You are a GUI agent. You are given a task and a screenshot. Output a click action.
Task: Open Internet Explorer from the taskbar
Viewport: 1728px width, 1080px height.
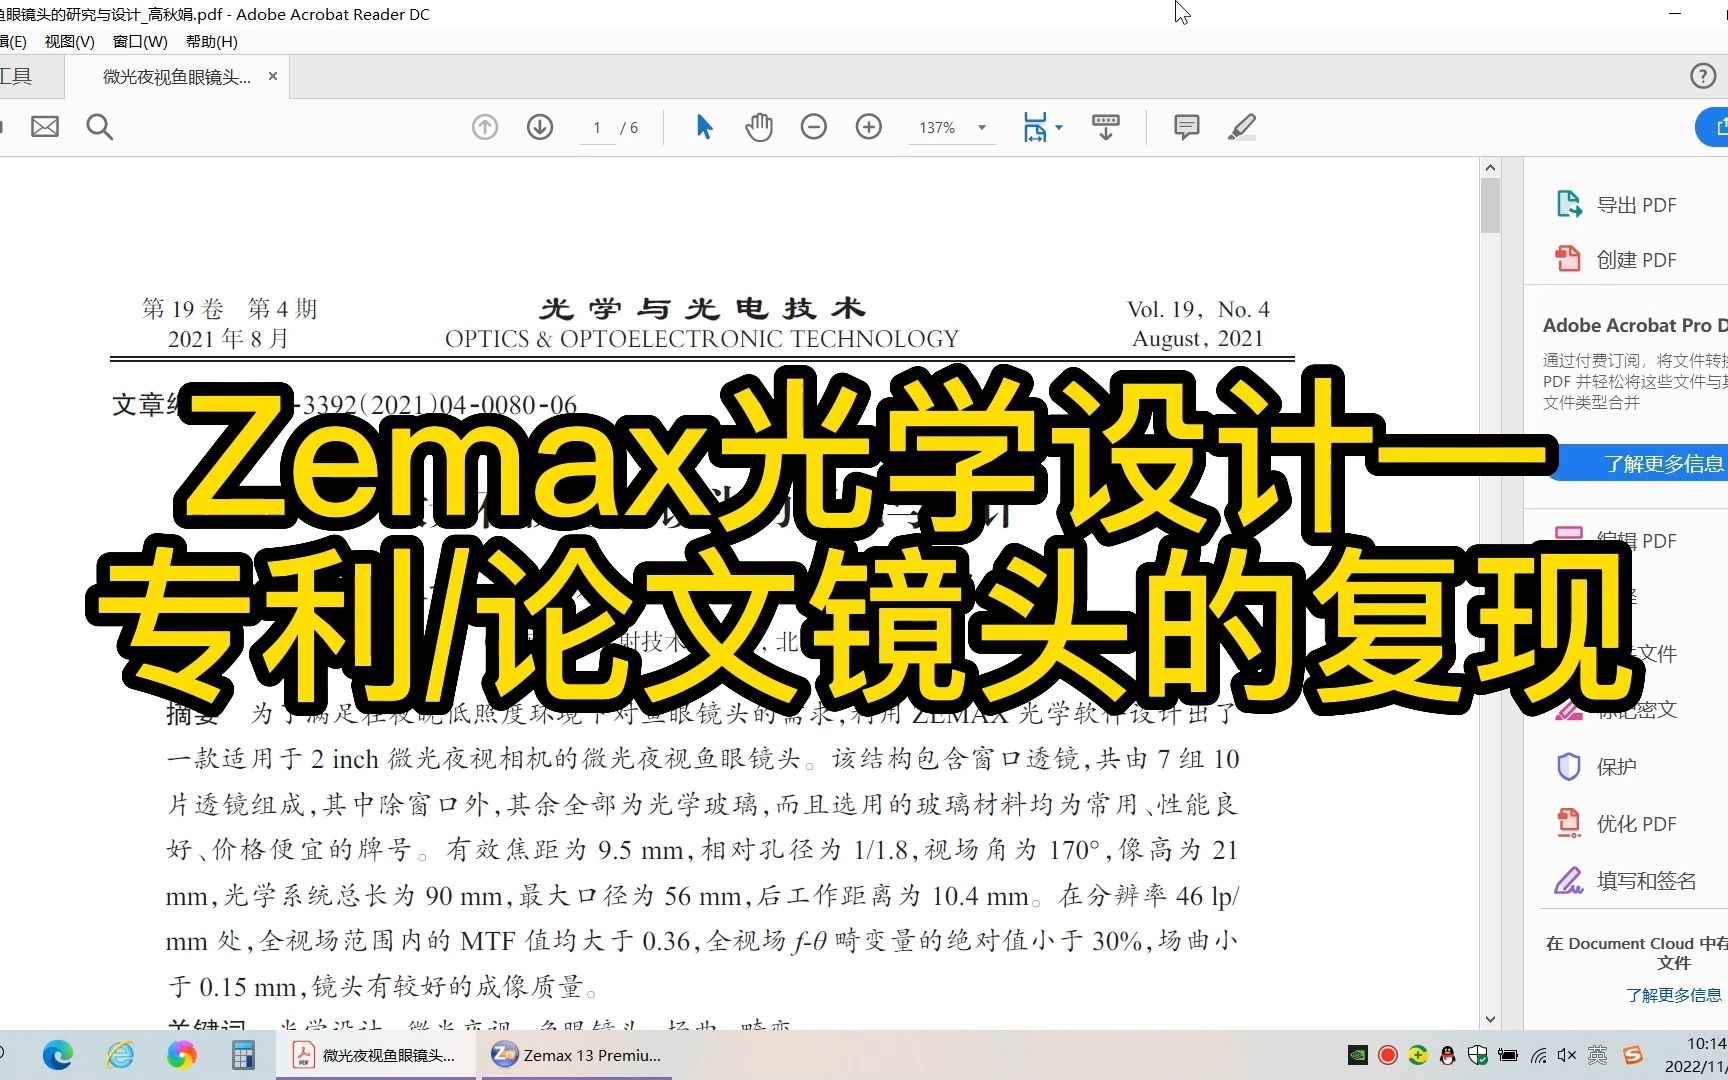click(x=120, y=1055)
